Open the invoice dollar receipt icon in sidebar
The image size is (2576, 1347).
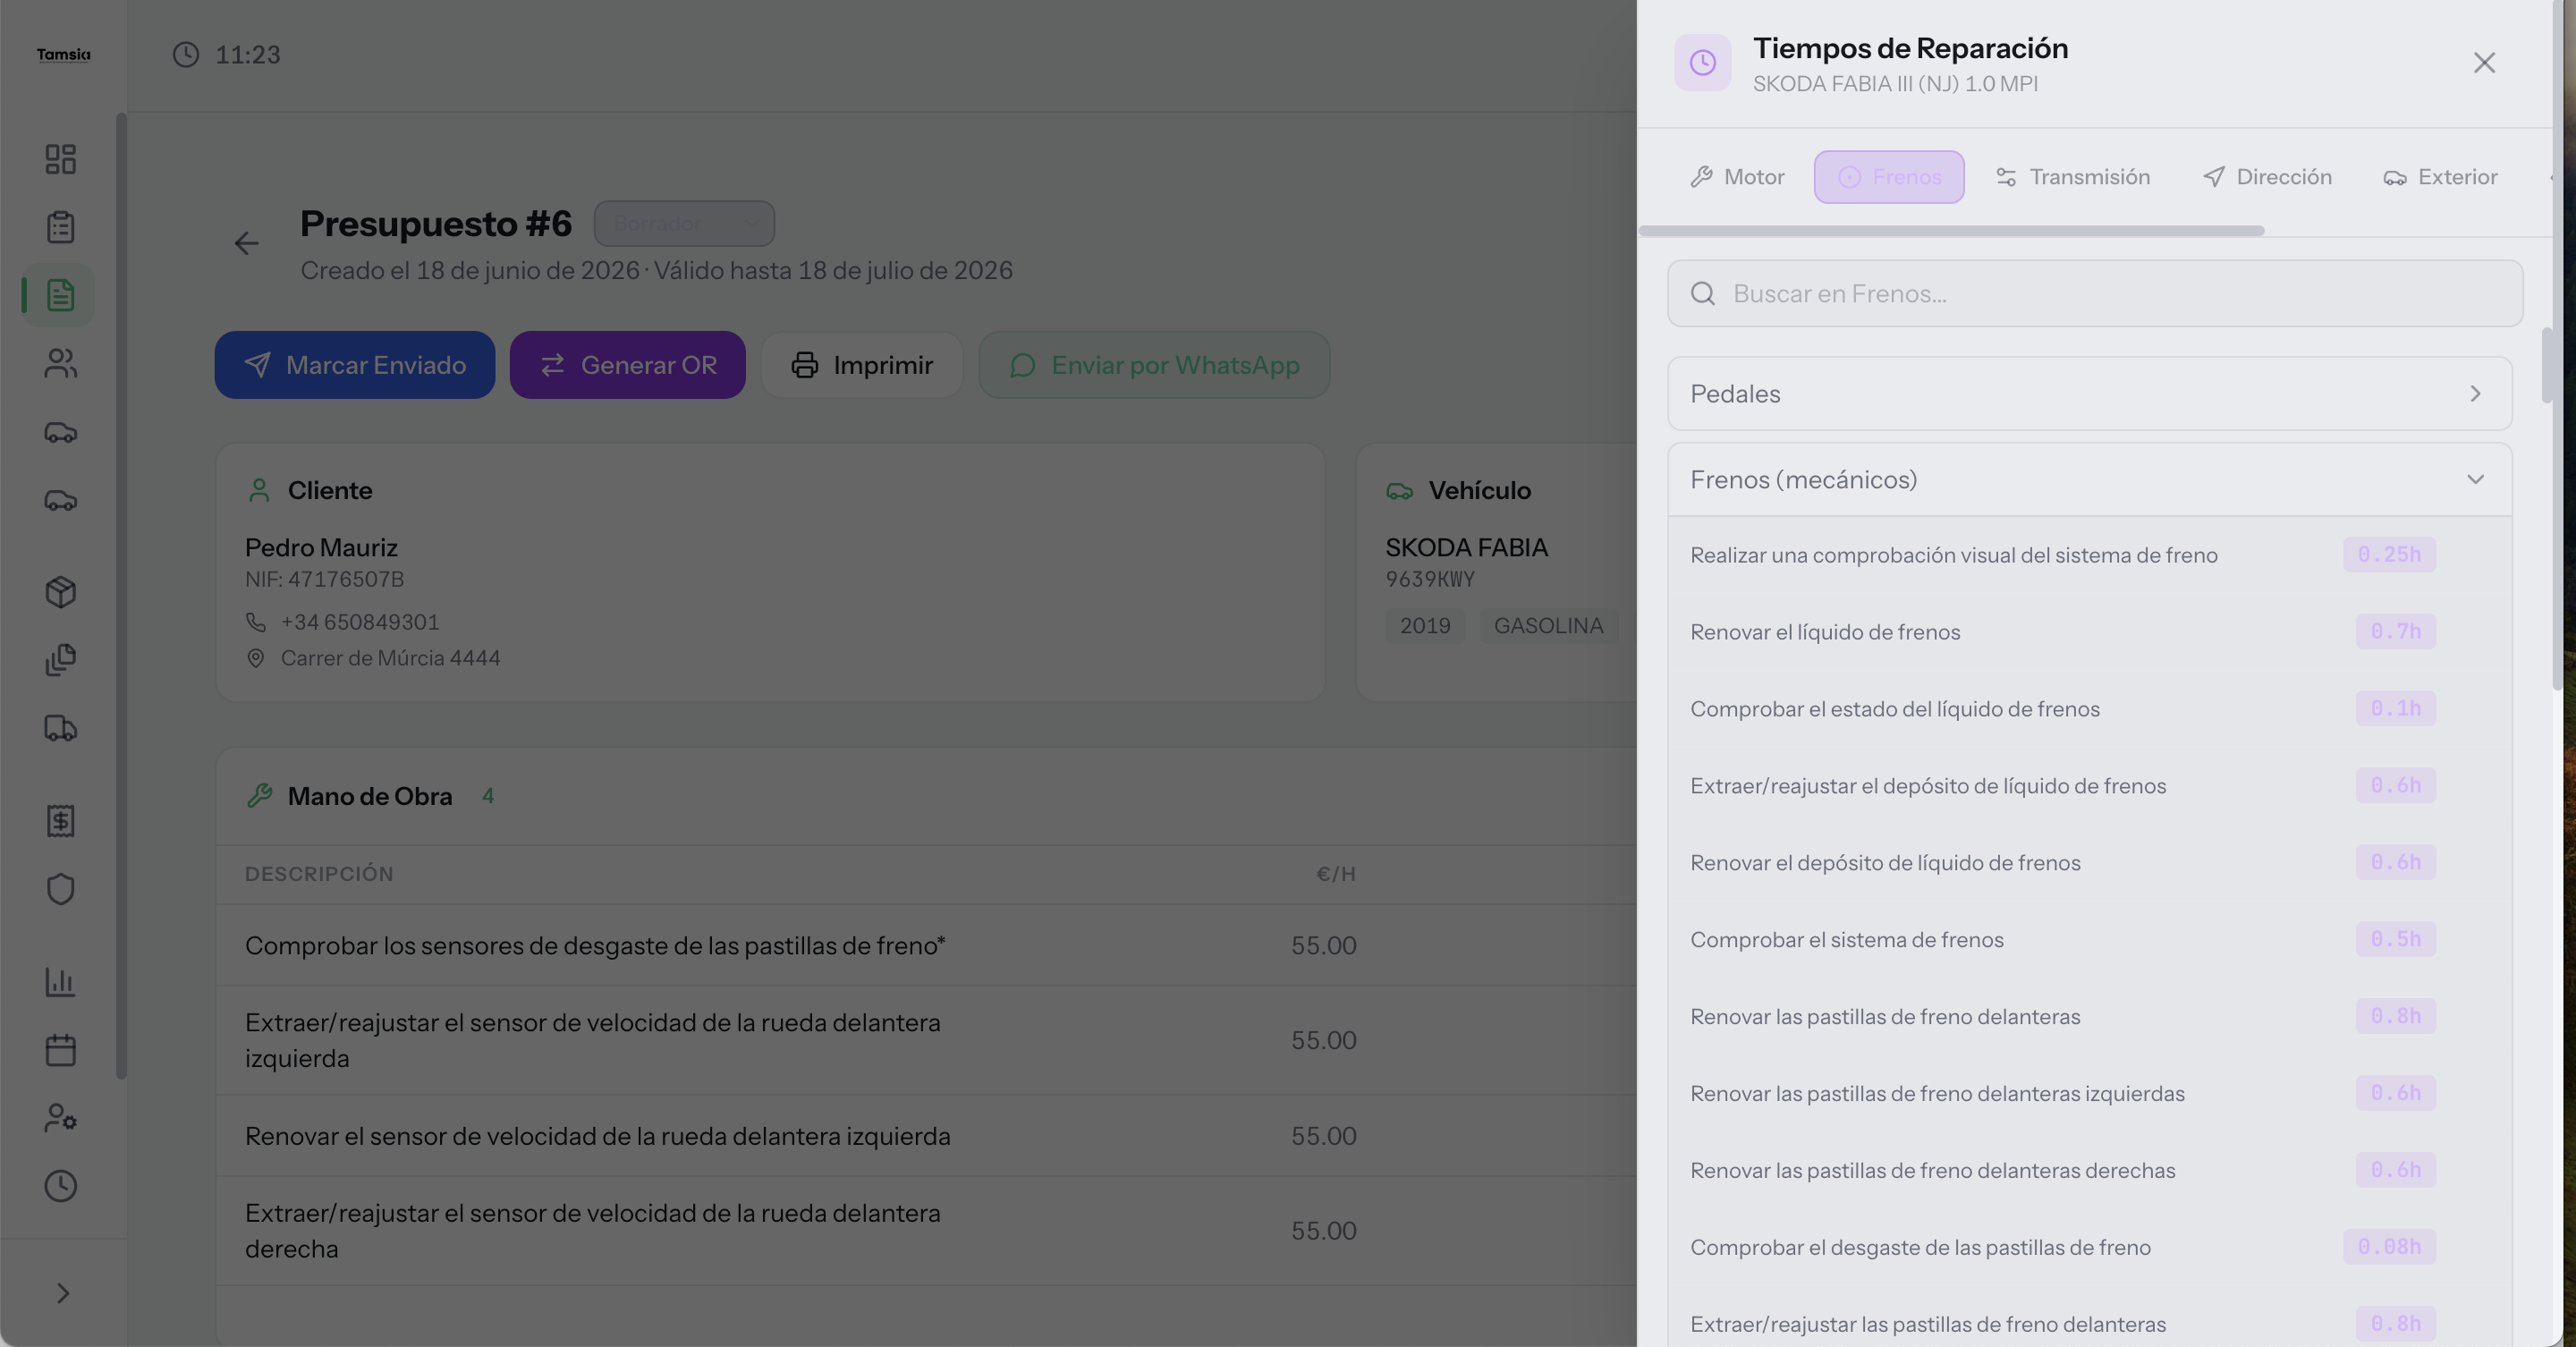pyautogui.click(x=61, y=821)
